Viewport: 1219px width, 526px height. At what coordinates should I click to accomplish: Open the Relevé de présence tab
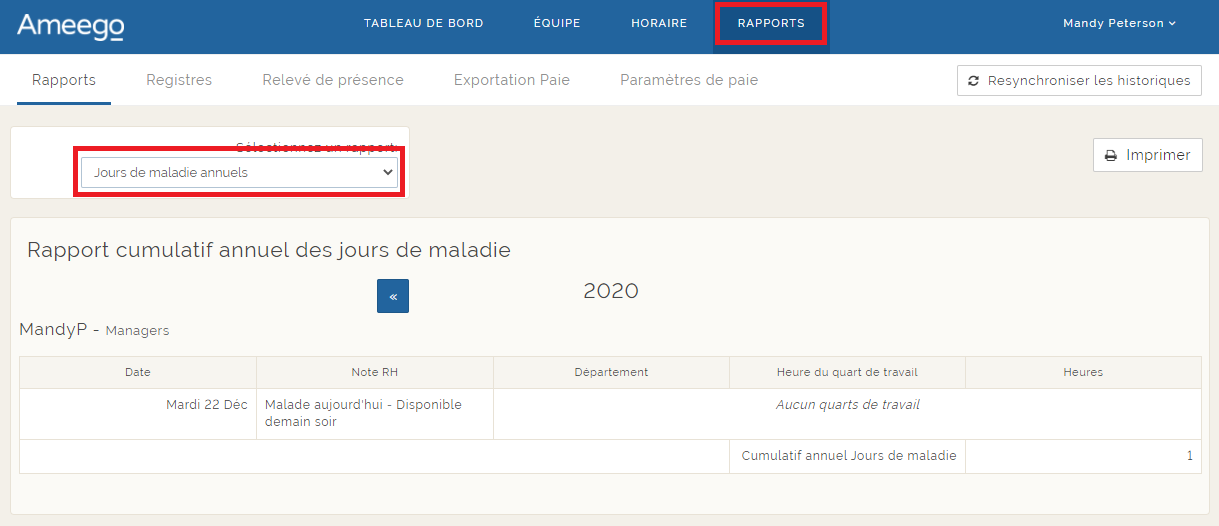click(332, 80)
